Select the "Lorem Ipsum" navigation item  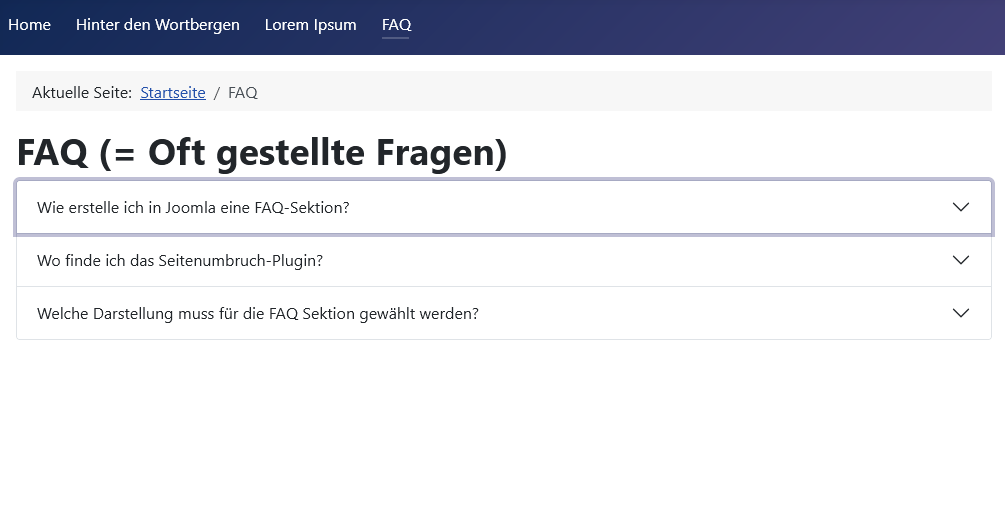310,25
